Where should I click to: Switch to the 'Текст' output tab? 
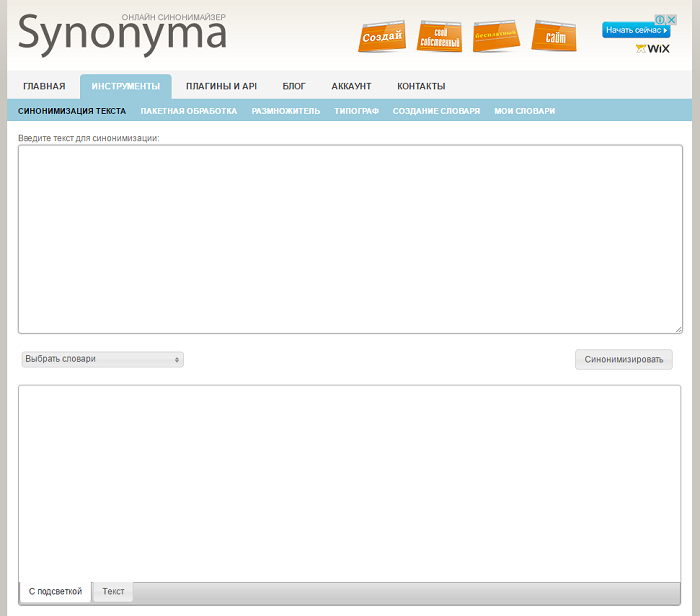[x=113, y=592]
